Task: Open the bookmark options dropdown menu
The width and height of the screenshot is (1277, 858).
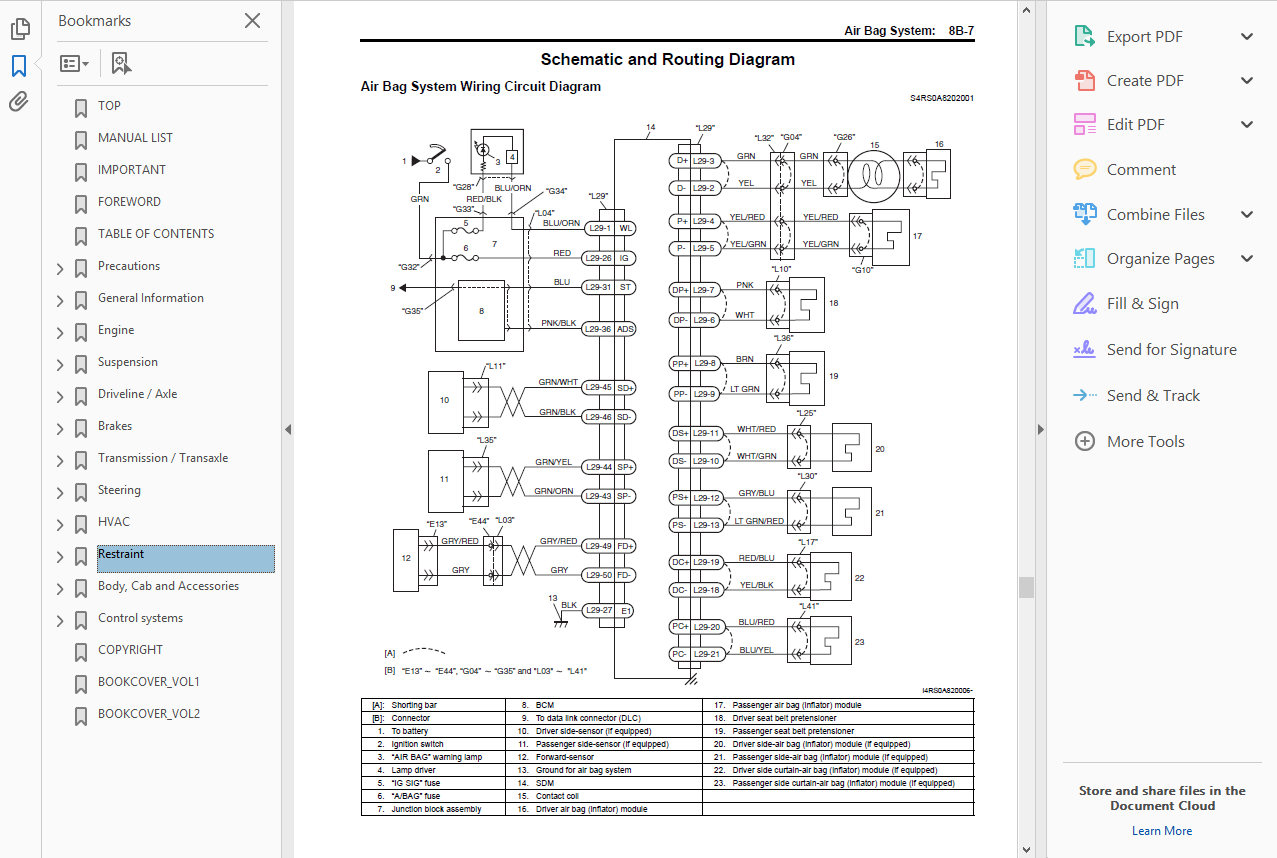Action: [x=75, y=64]
